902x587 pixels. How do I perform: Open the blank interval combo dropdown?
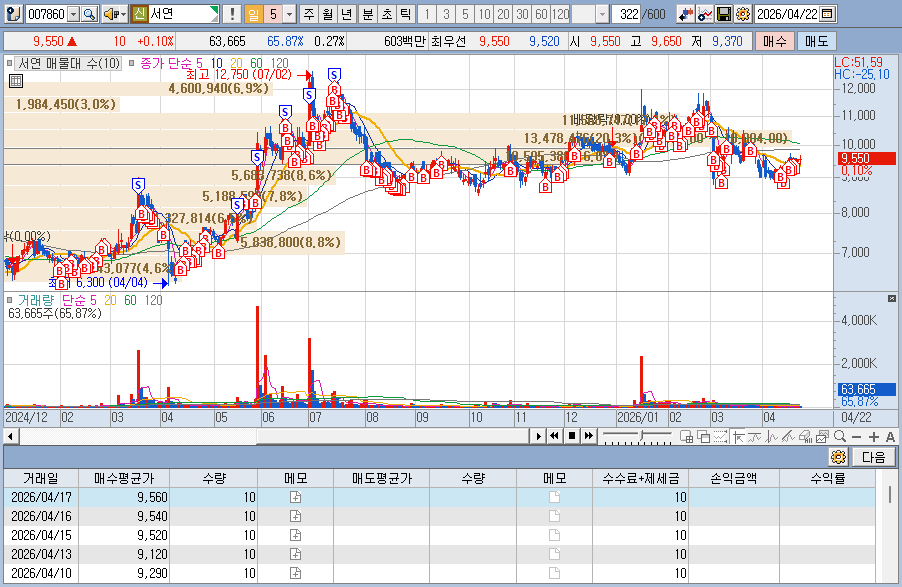pos(601,14)
